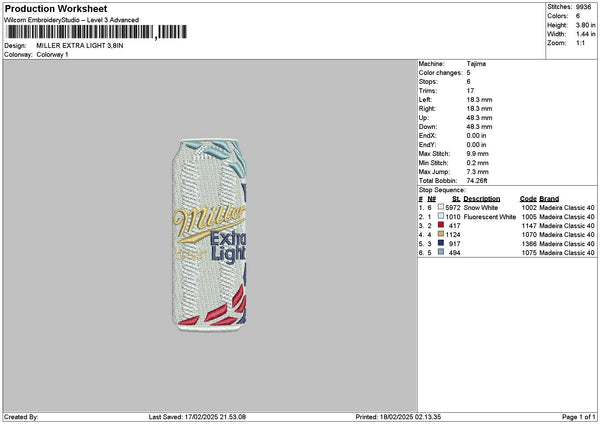
Task: Click the 'Code' column header
Action: (x=528, y=199)
